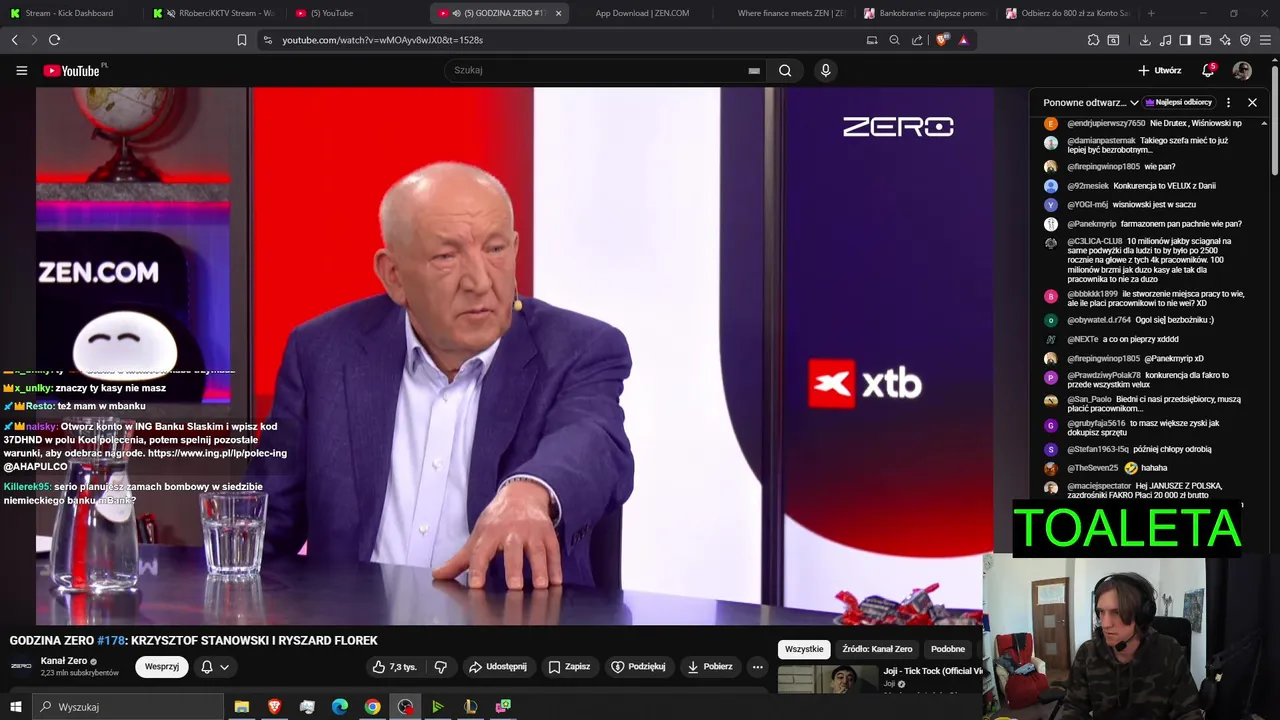Open the account avatar menu

pos(1242,70)
